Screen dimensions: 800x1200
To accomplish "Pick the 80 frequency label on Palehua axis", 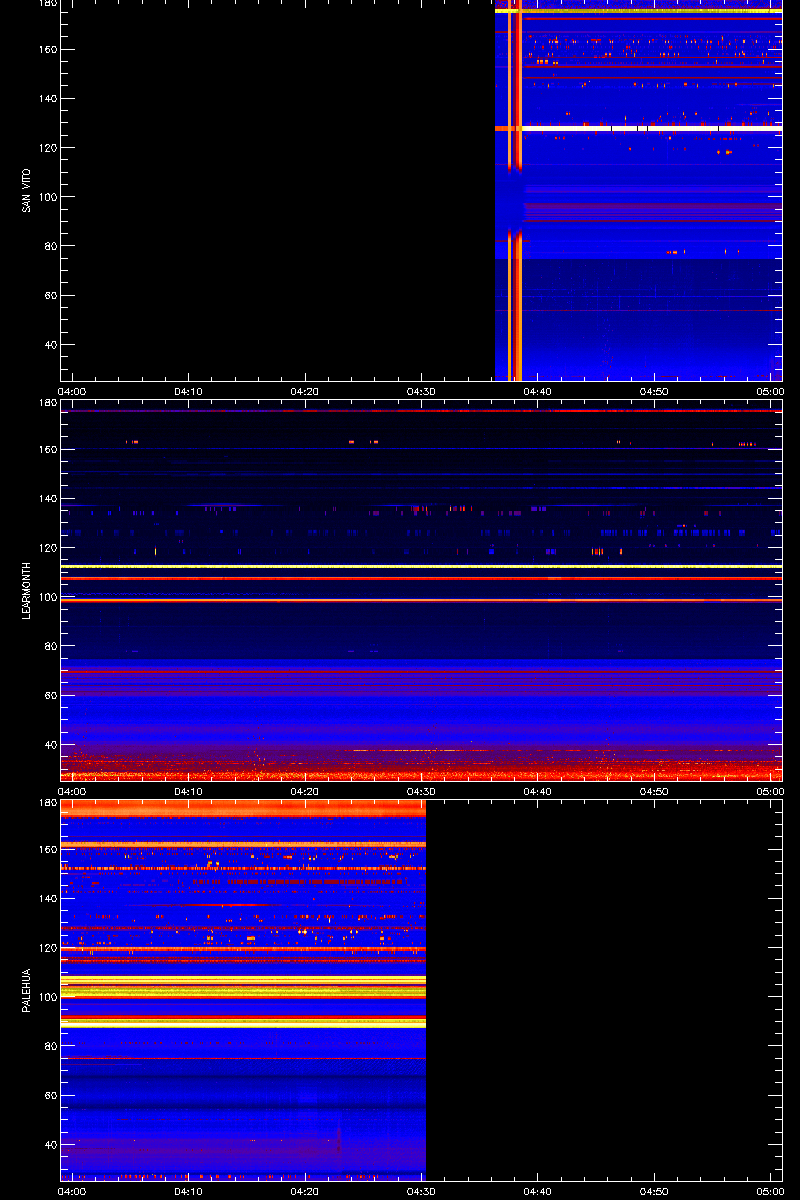I will [x=51, y=1046].
